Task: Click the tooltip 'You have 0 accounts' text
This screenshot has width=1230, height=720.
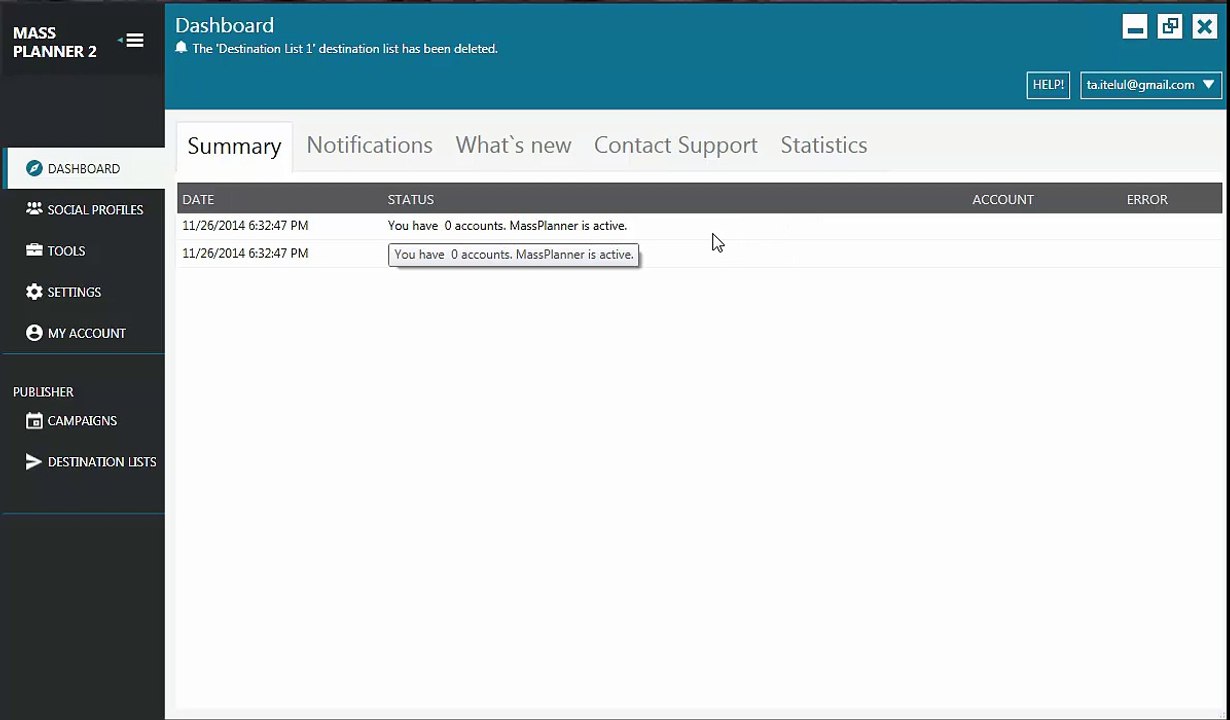Action: point(513,255)
